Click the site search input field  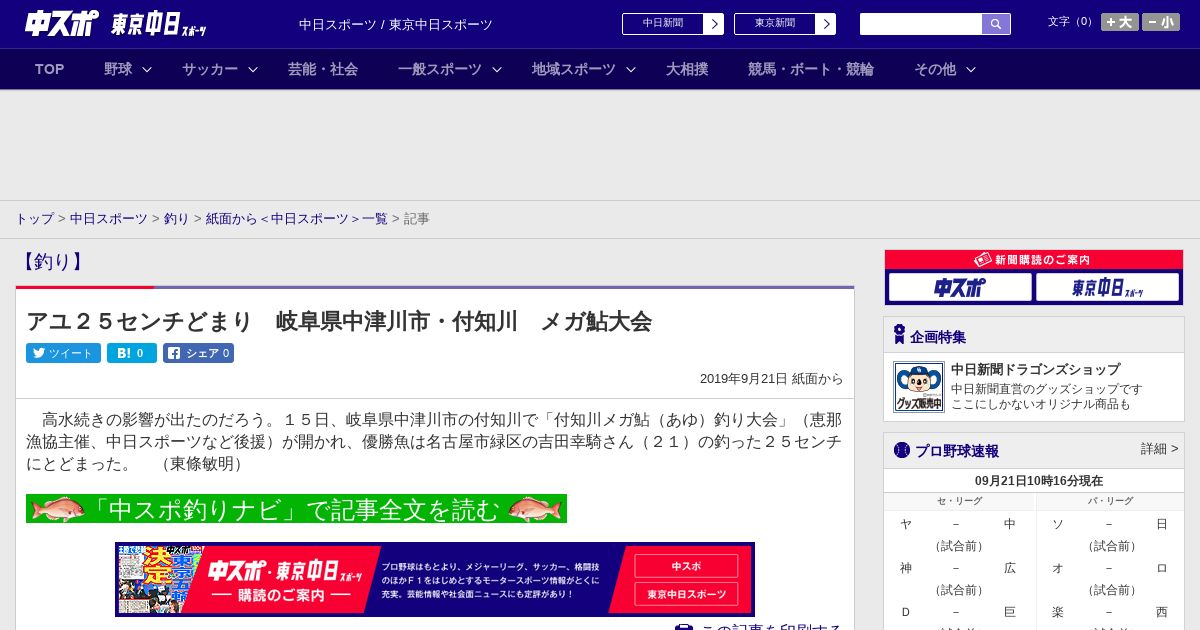pos(921,24)
